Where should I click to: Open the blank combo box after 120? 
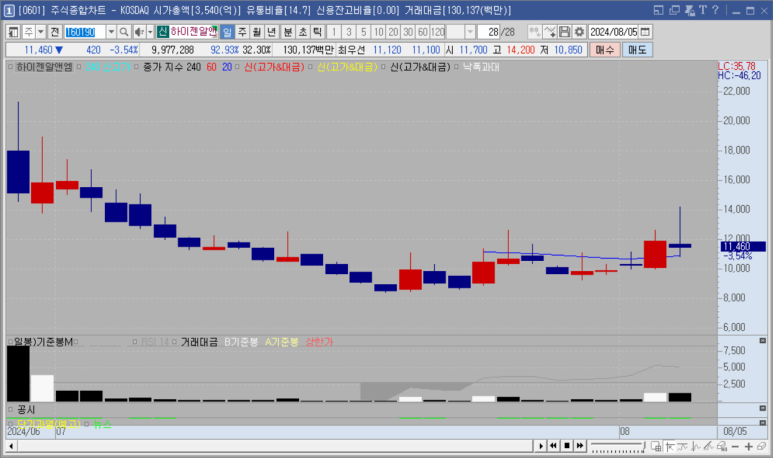click(x=461, y=32)
